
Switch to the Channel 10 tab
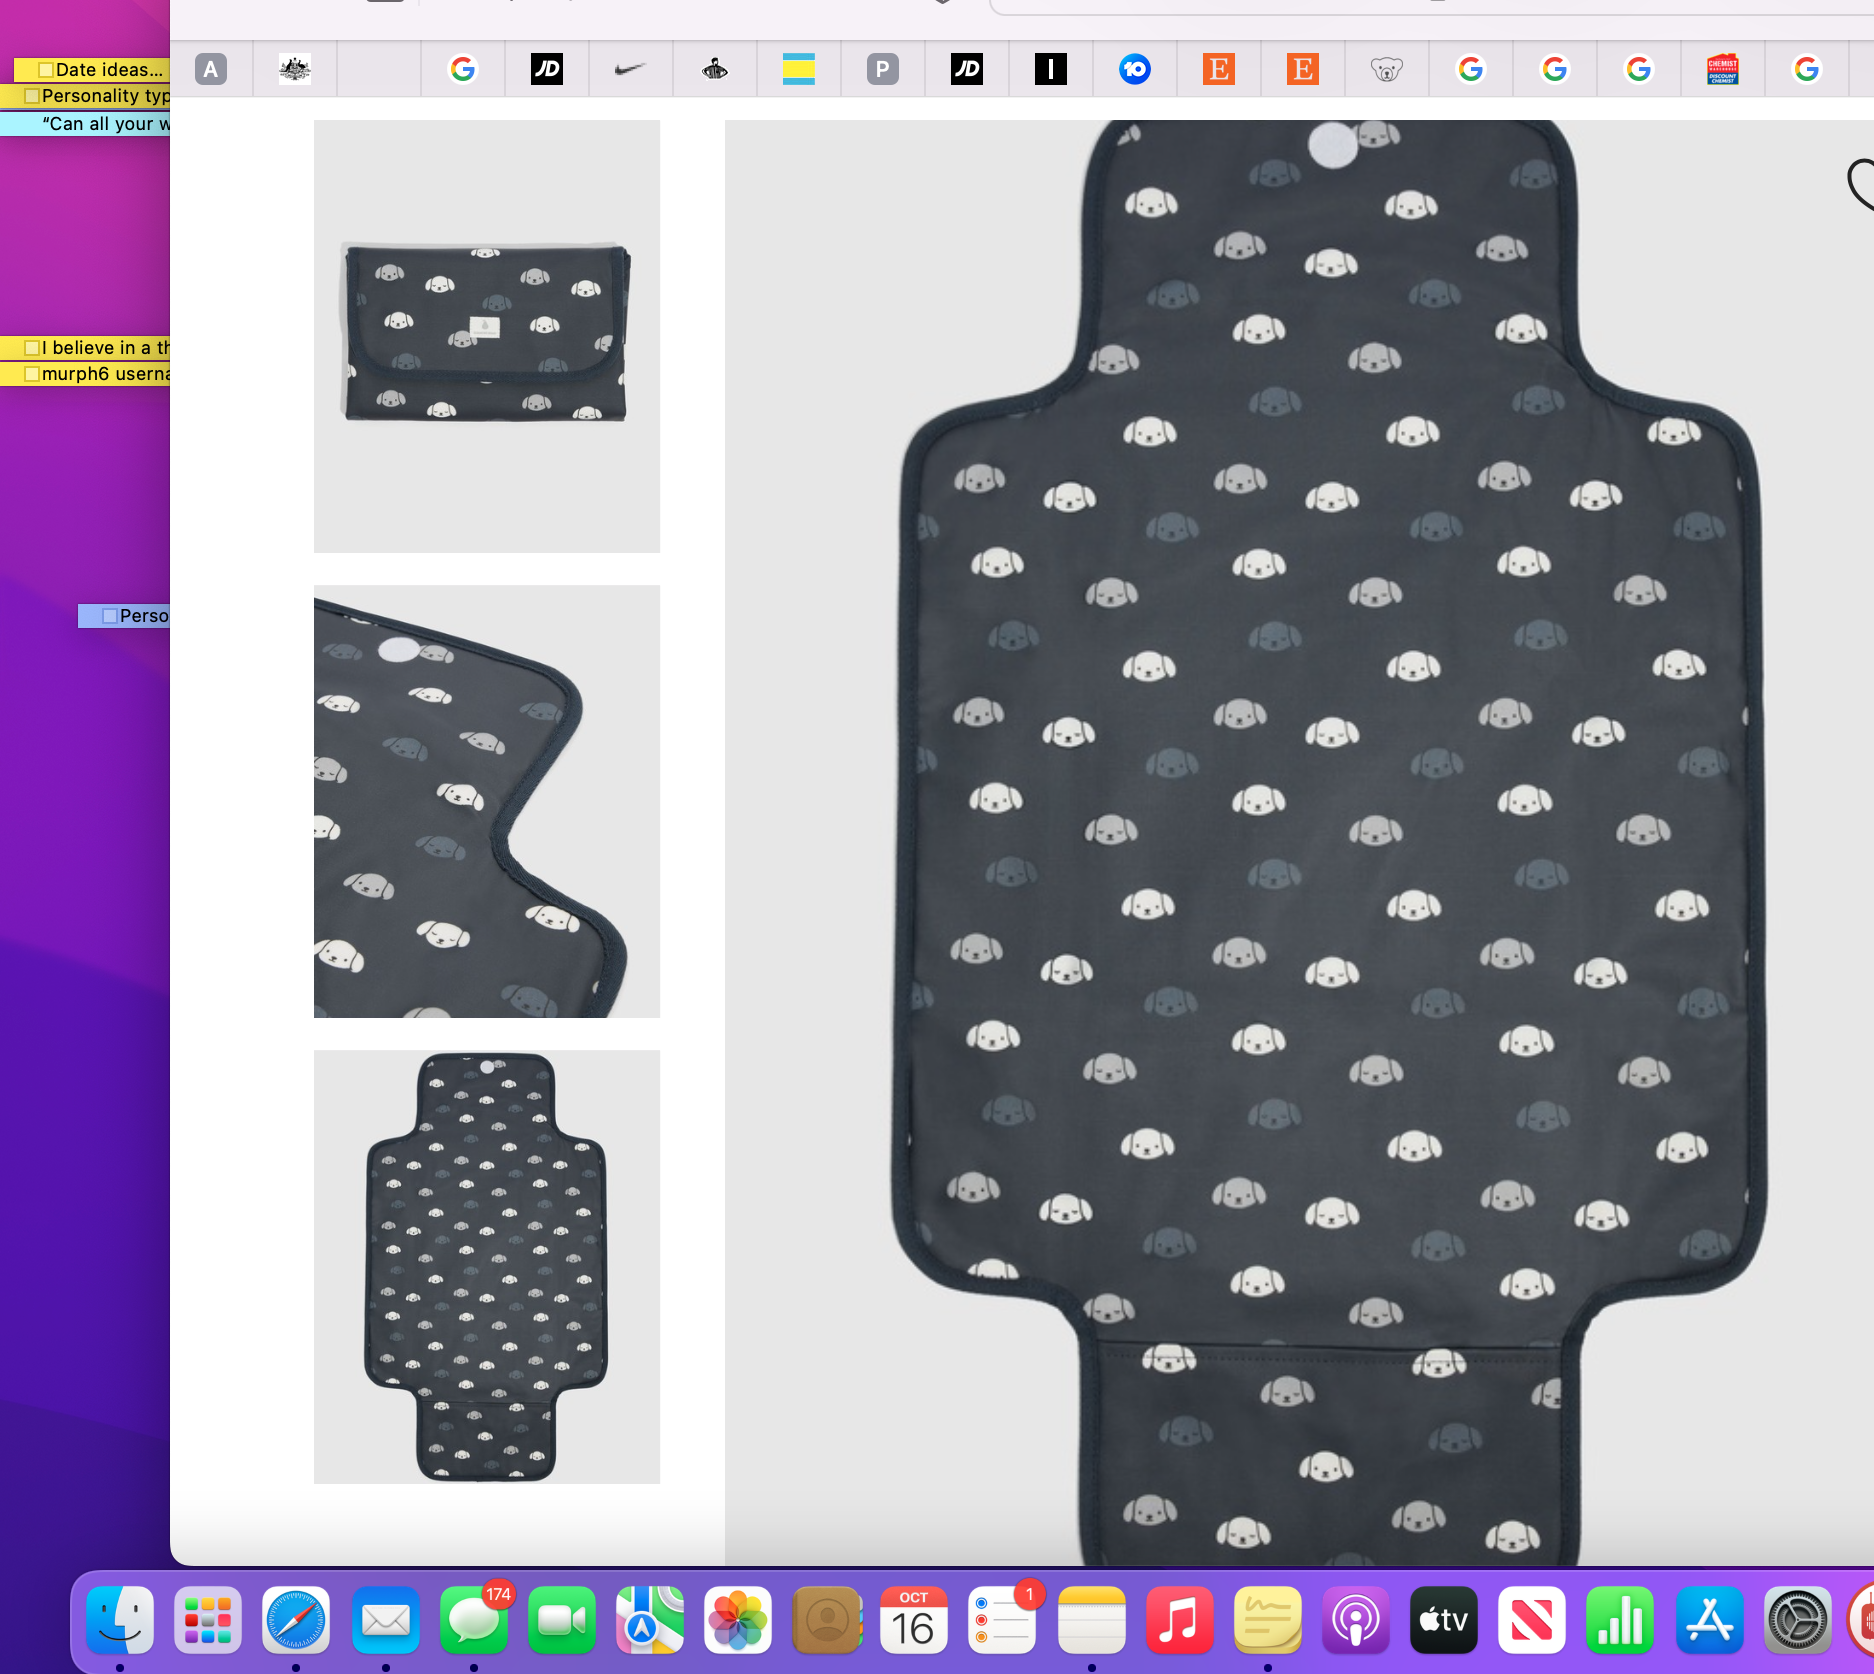[1135, 69]
